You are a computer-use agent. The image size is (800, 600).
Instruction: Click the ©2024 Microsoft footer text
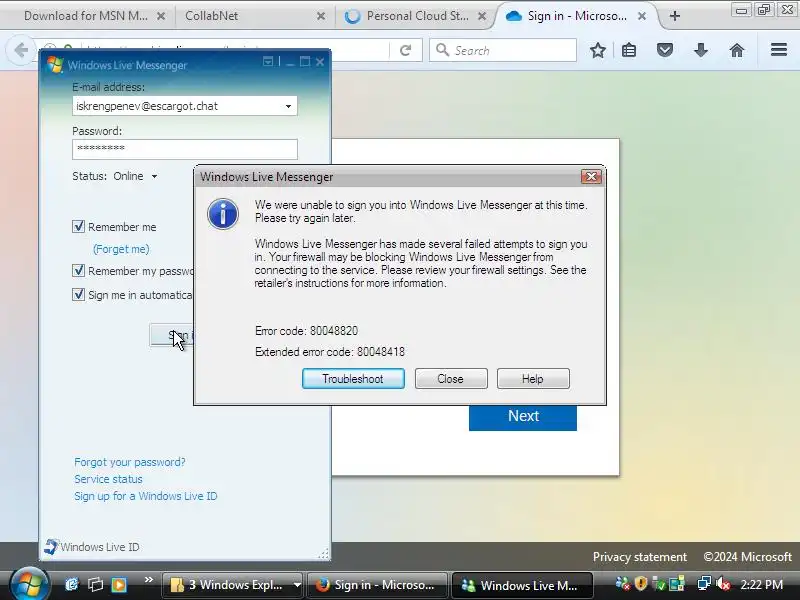tap(747, 557)
